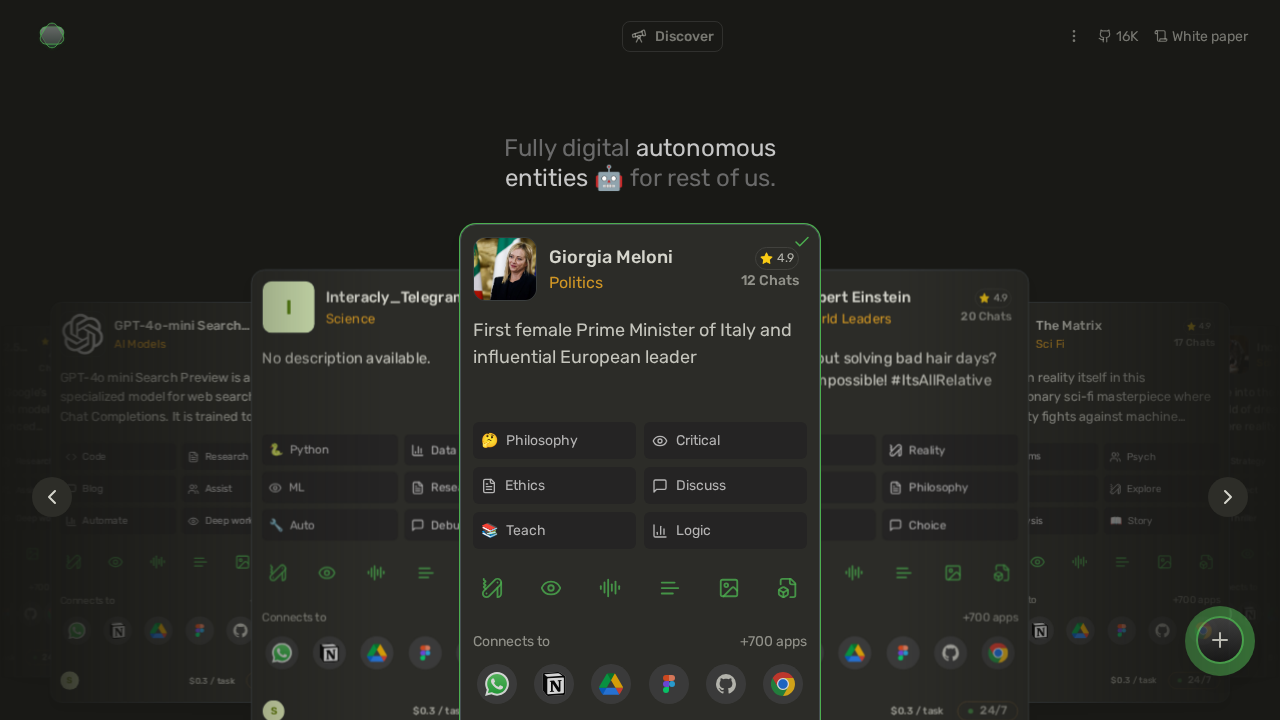Click the audio waveform capability icon
1280x720 pixels.
point(610,588)
